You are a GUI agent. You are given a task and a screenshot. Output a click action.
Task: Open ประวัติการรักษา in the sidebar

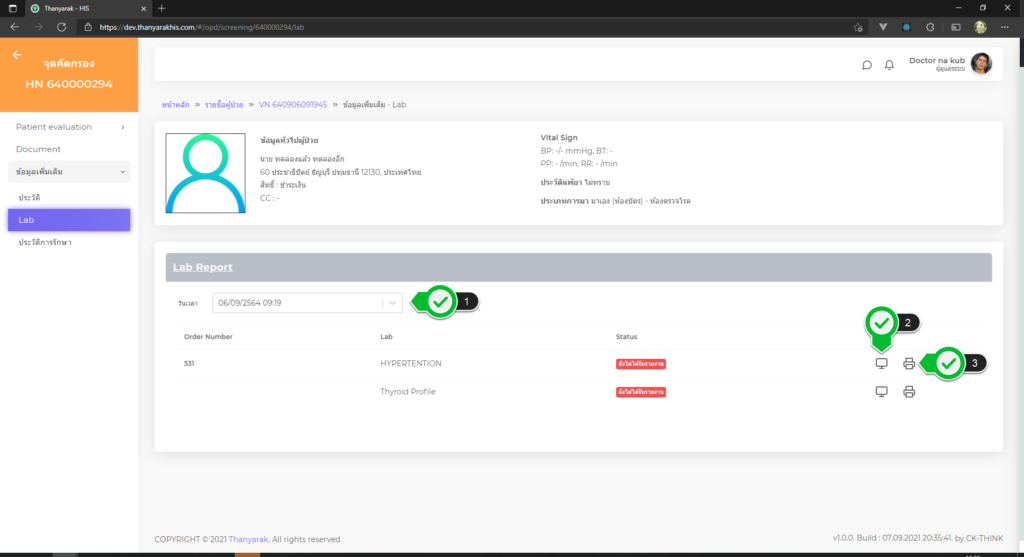click(x=45, y=242)
